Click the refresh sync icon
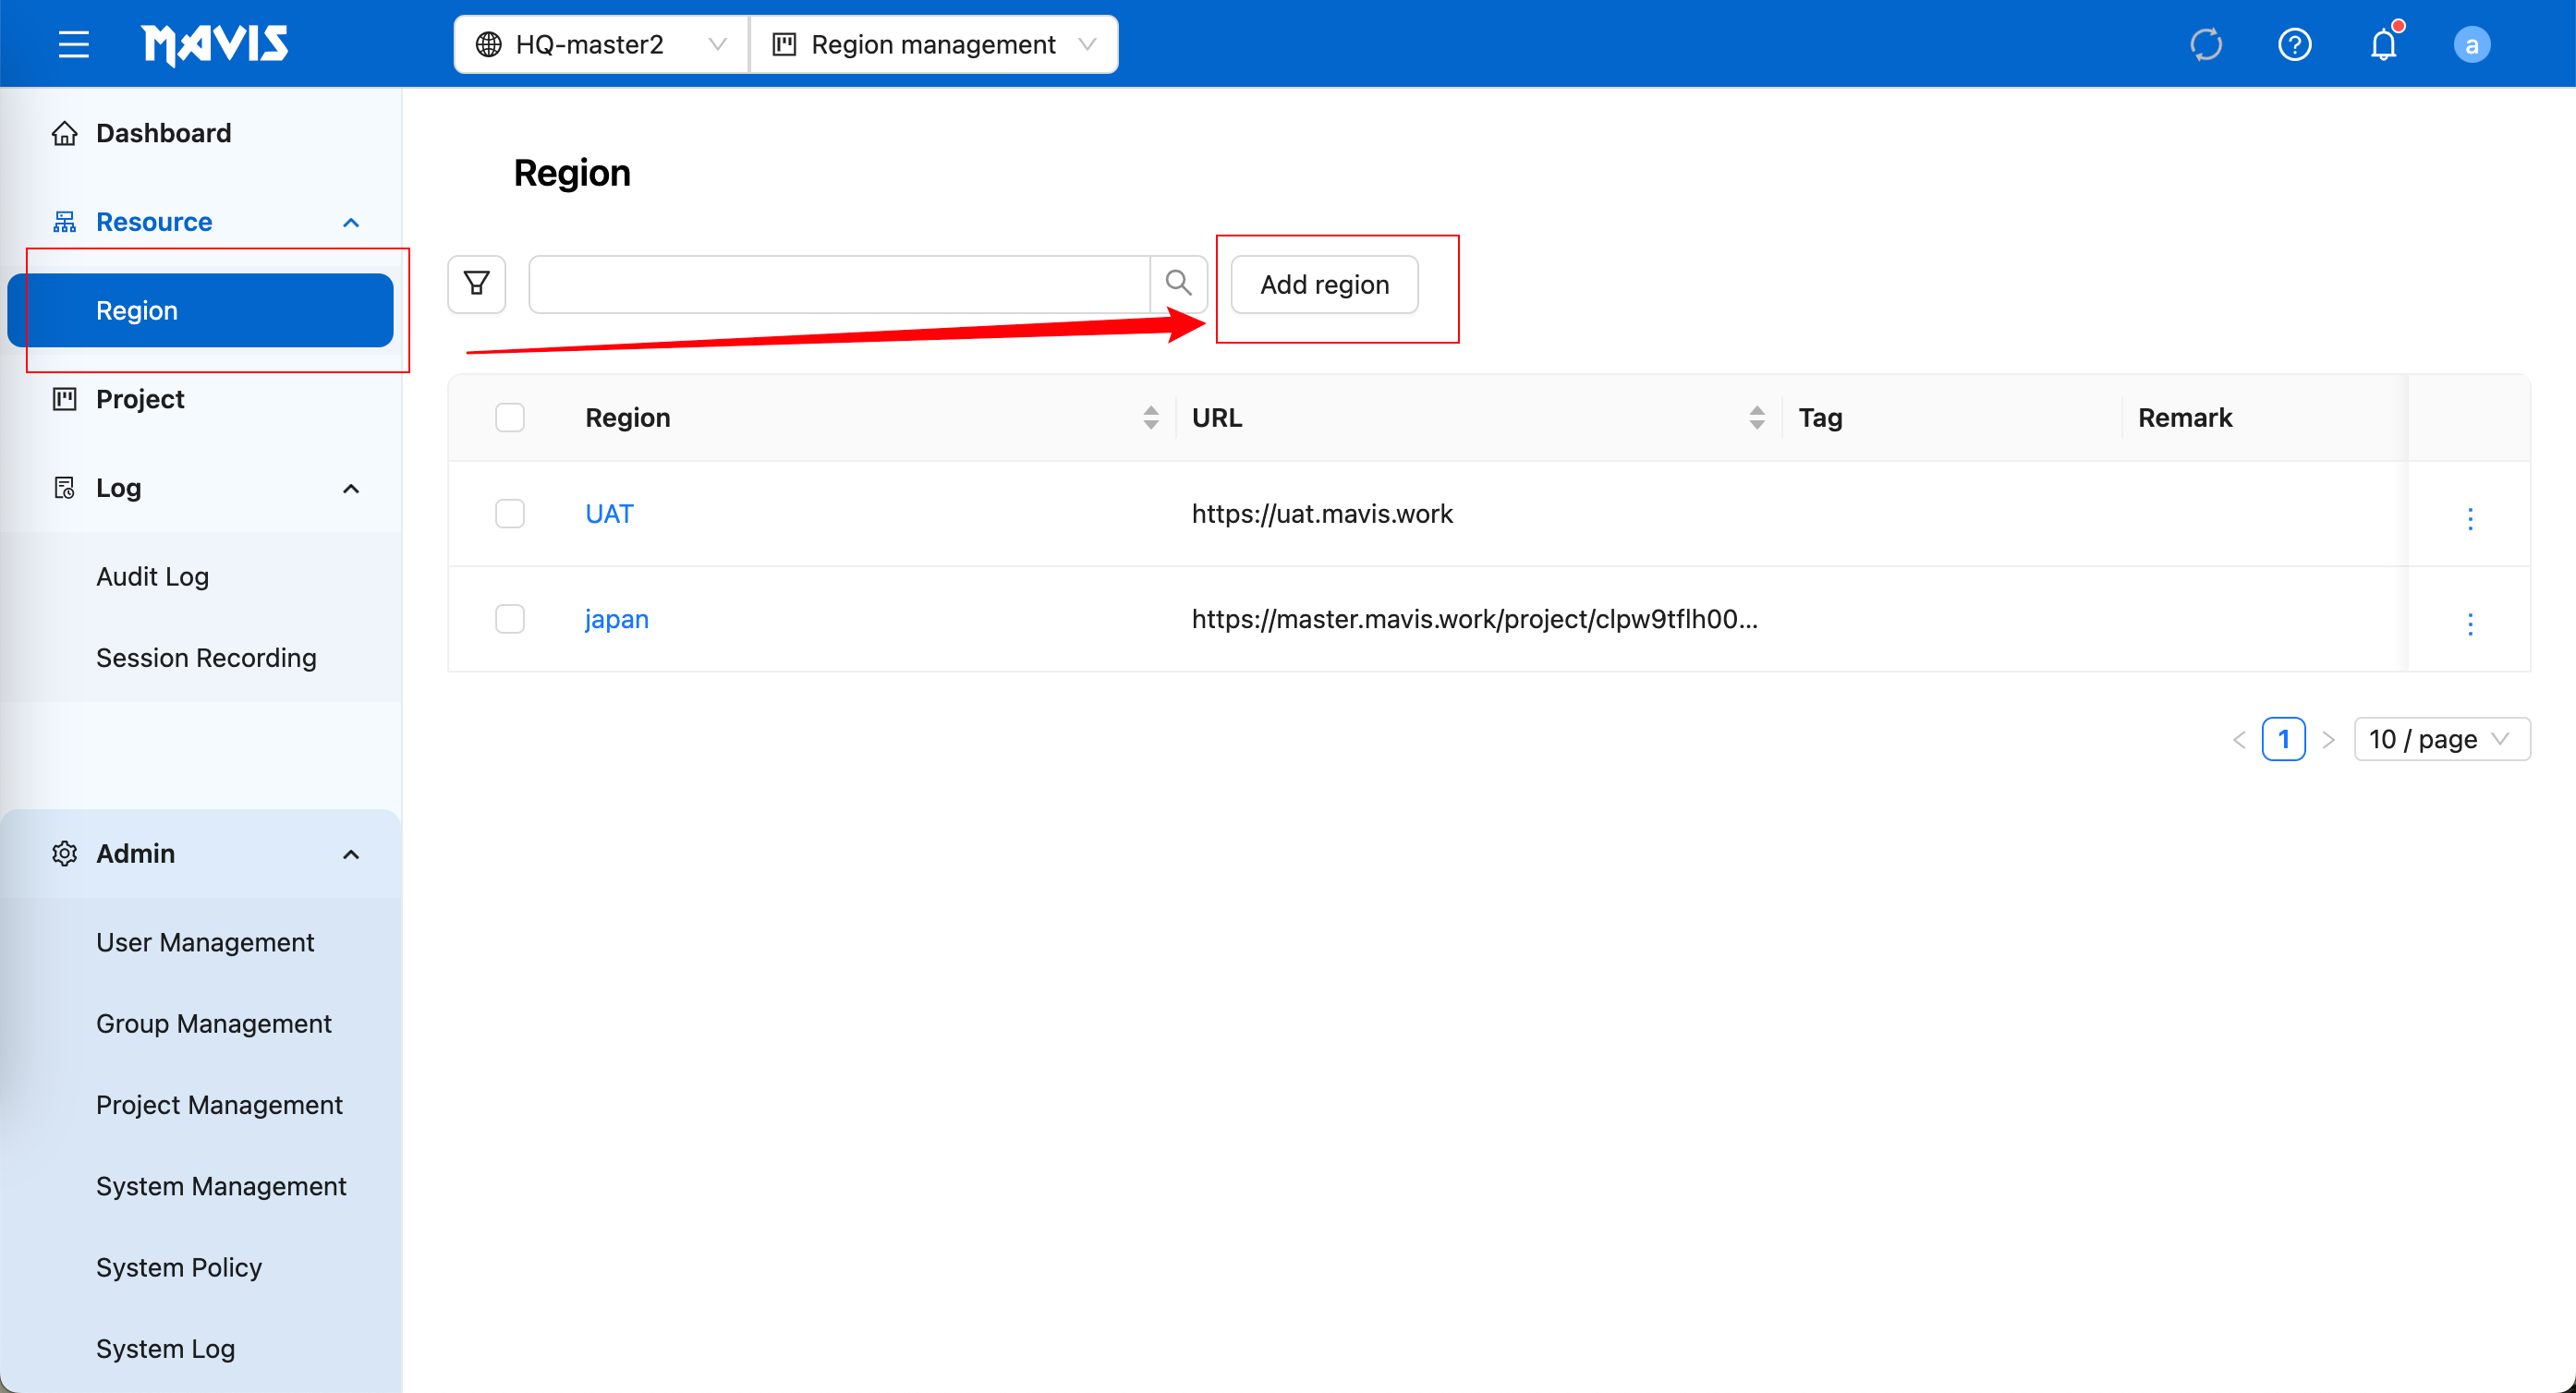Image resolution: width=2576 pixels, height=1393 pixels. point(2206,44)
